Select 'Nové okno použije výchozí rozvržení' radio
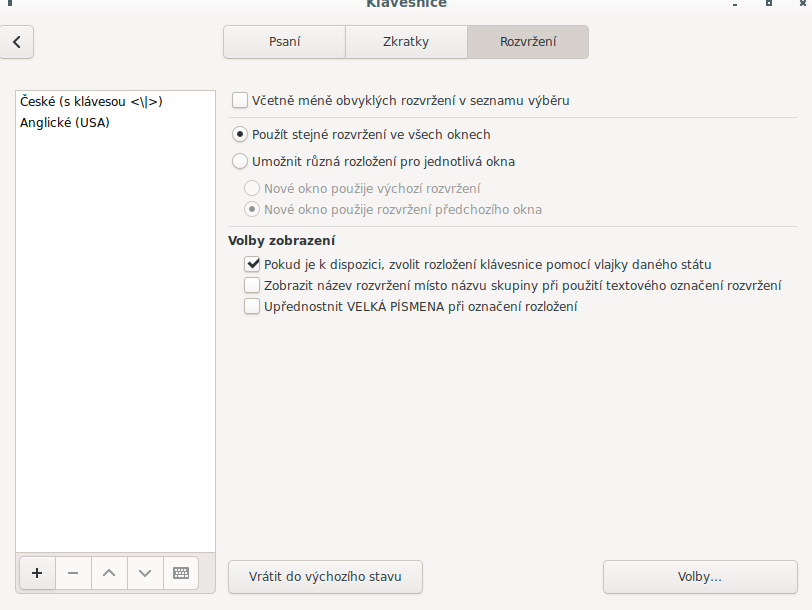 [x=252, y=188]
